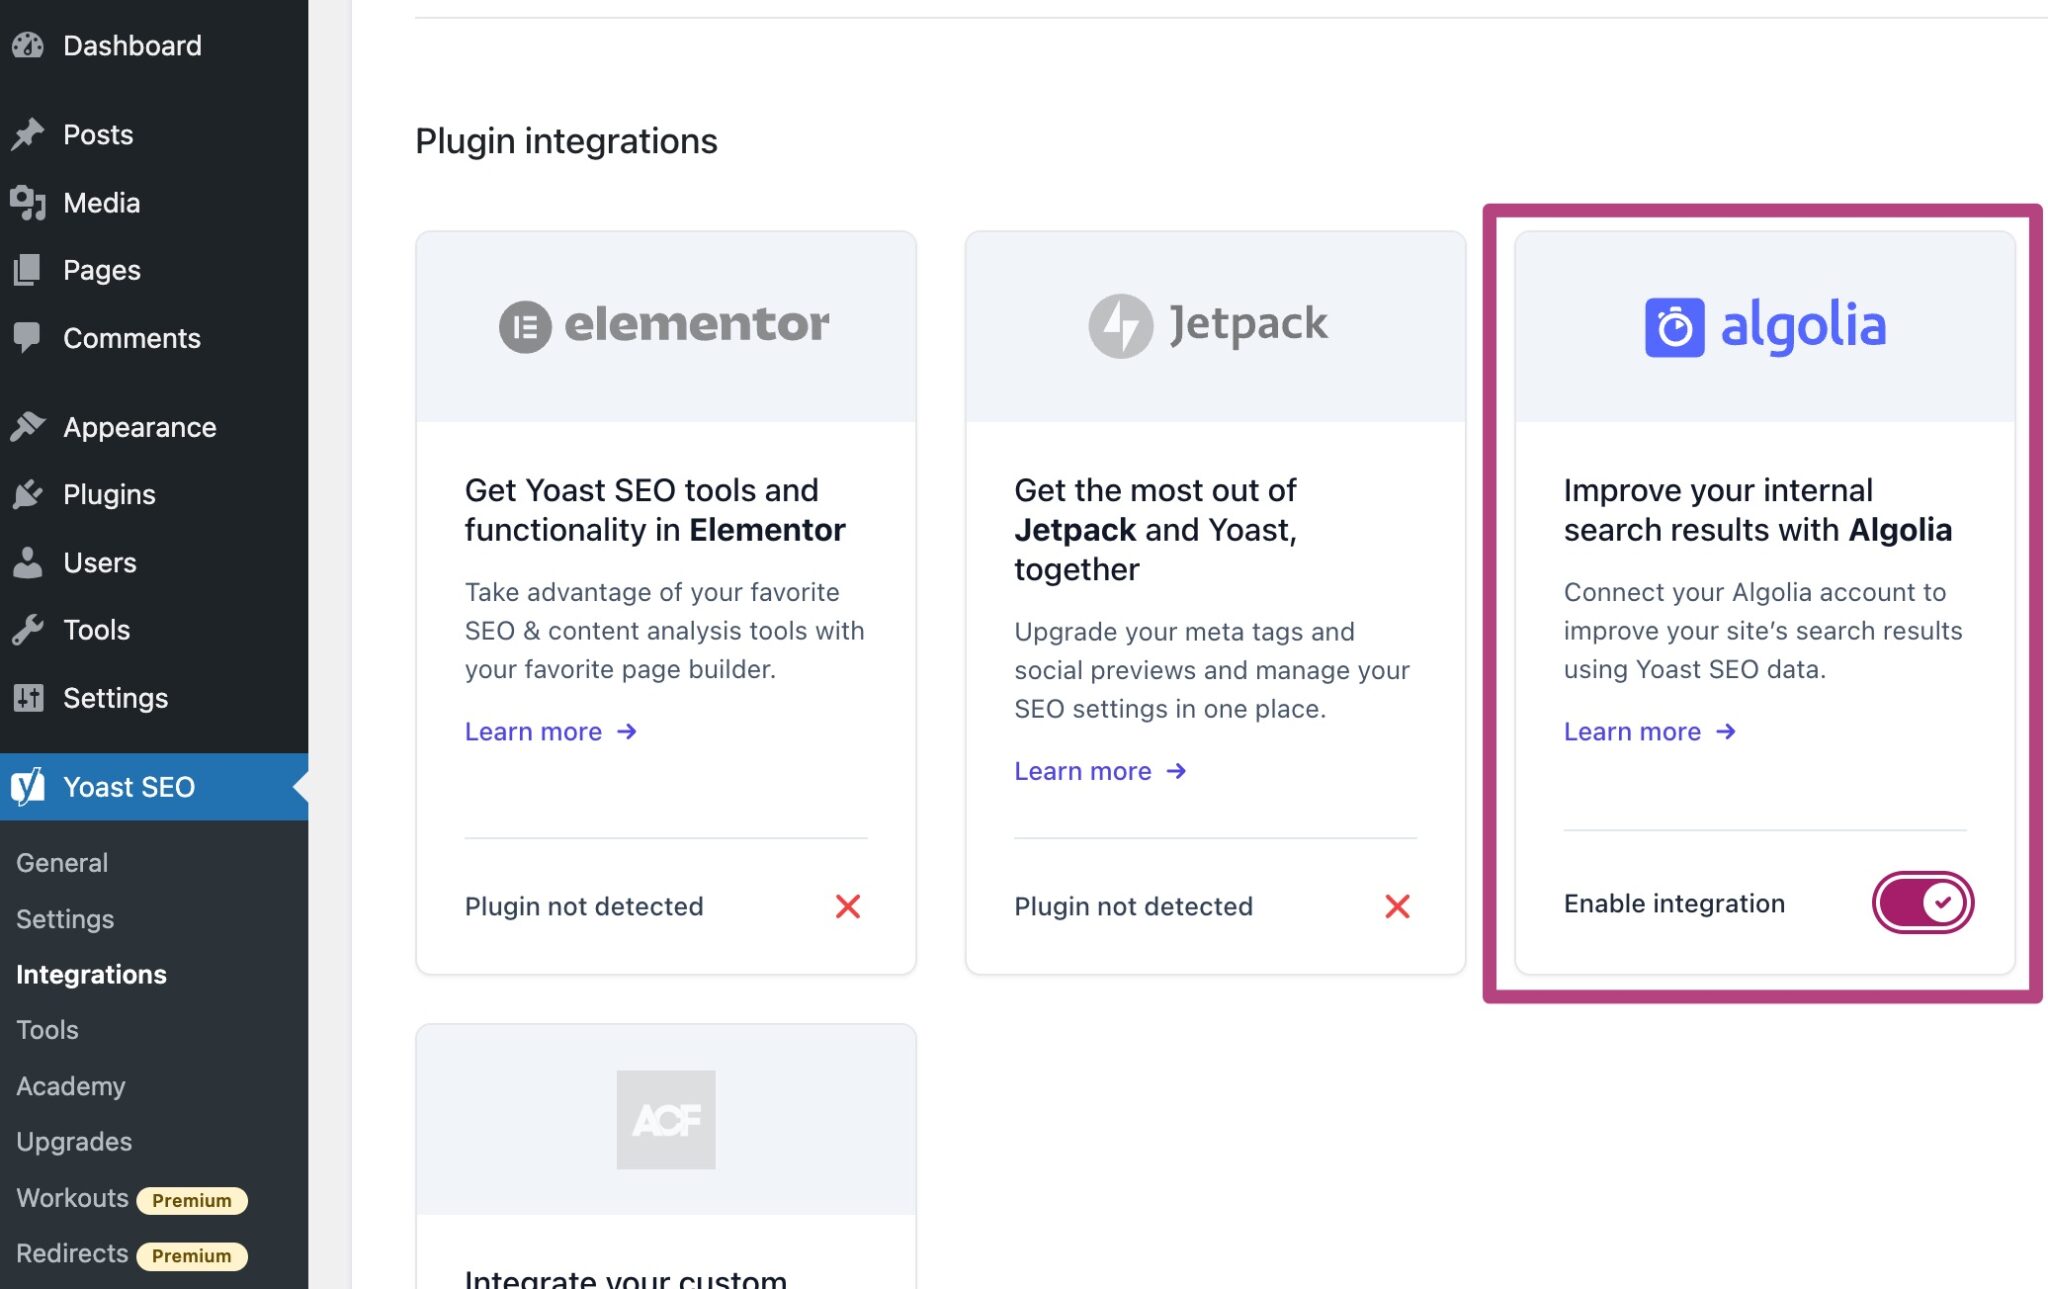The image size is (2048, 1289).
Task: Select the Users icon in the sidebar
Action: (29, 562)
